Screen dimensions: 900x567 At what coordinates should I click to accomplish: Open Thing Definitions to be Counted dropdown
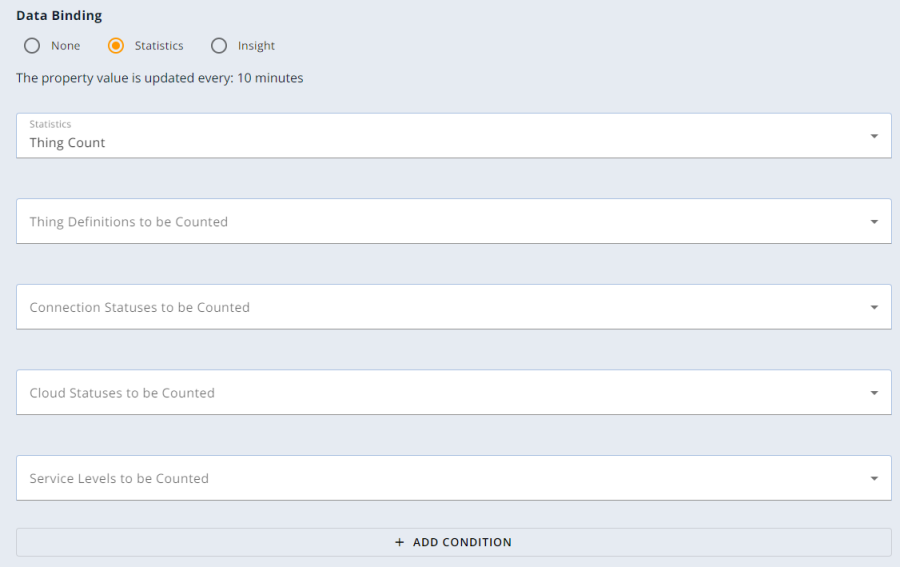(x=453, y=221)
